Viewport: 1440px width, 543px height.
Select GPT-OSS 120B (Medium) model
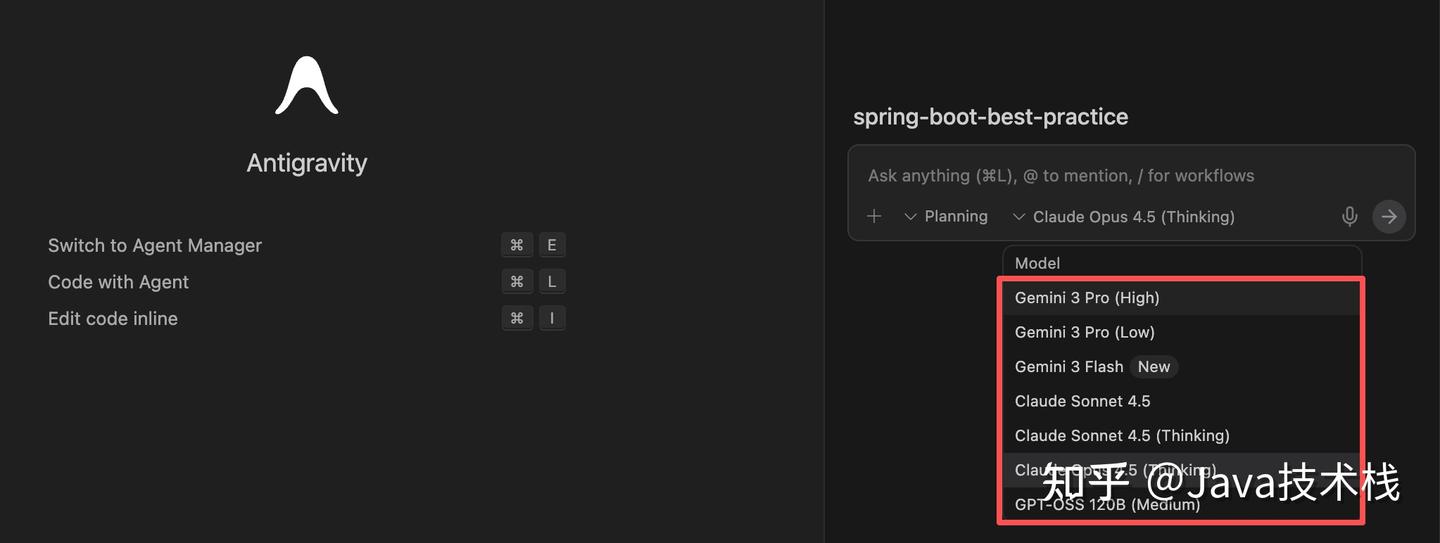(1107, 505)
